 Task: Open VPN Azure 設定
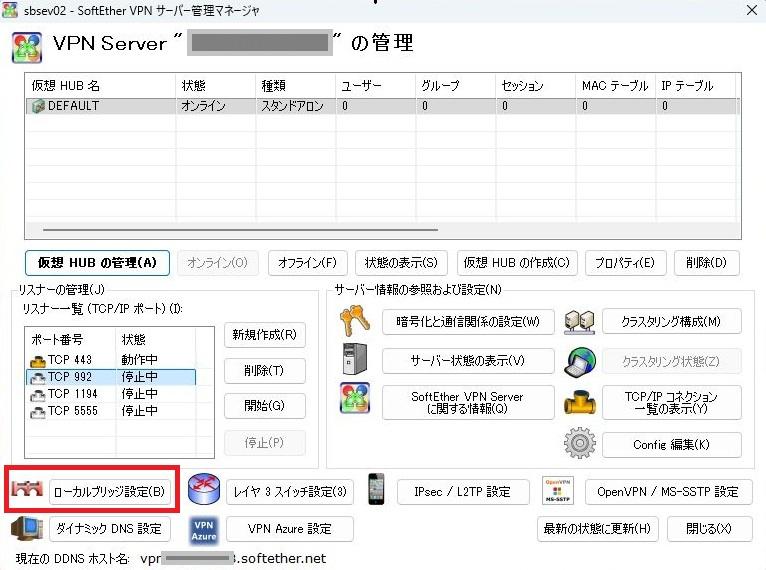290,528
